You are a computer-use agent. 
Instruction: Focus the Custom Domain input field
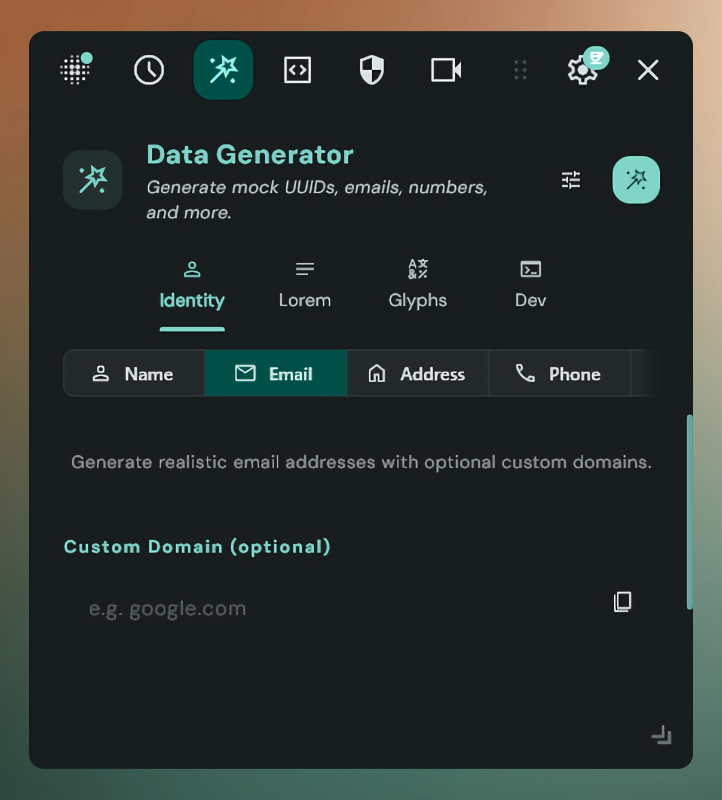337,609
